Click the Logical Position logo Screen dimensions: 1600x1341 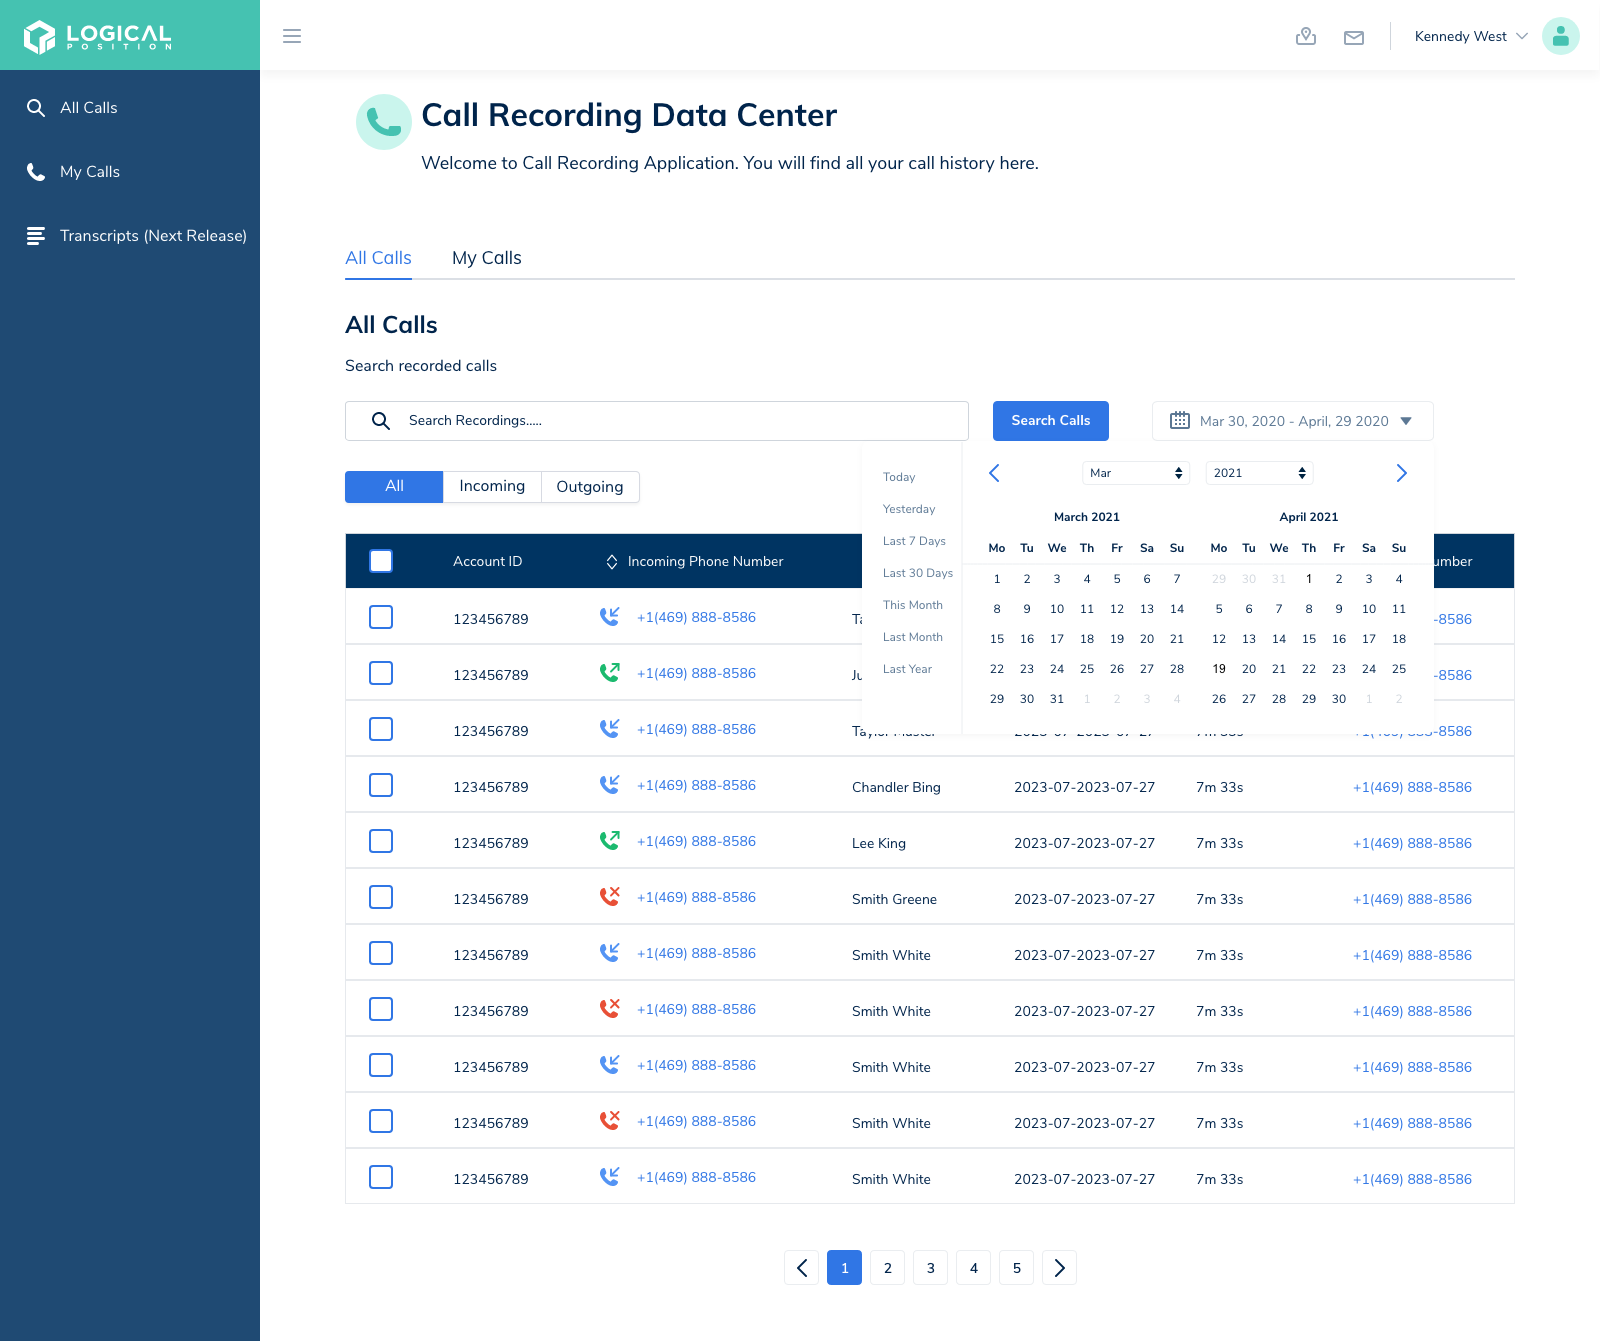coord(98,36)
